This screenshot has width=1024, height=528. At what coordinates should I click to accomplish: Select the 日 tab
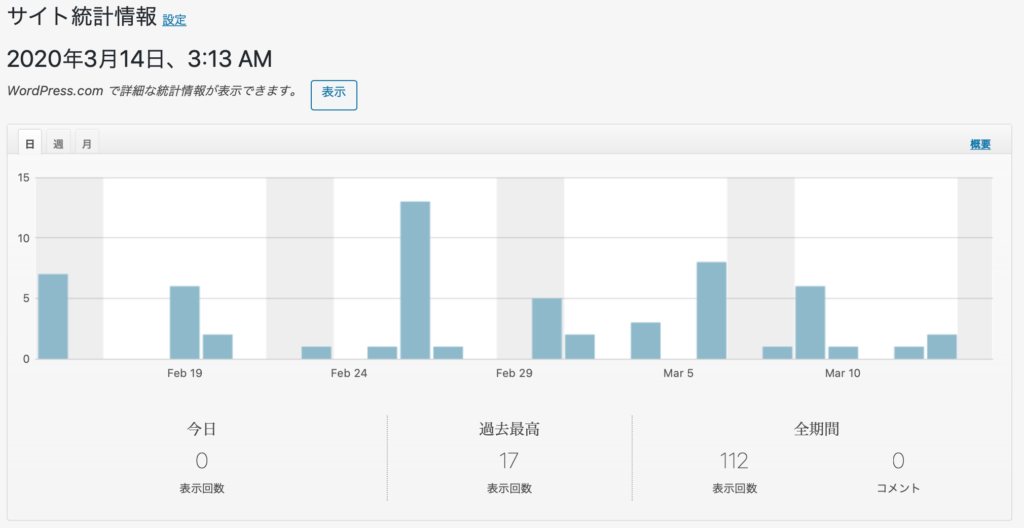coord(30,144)
